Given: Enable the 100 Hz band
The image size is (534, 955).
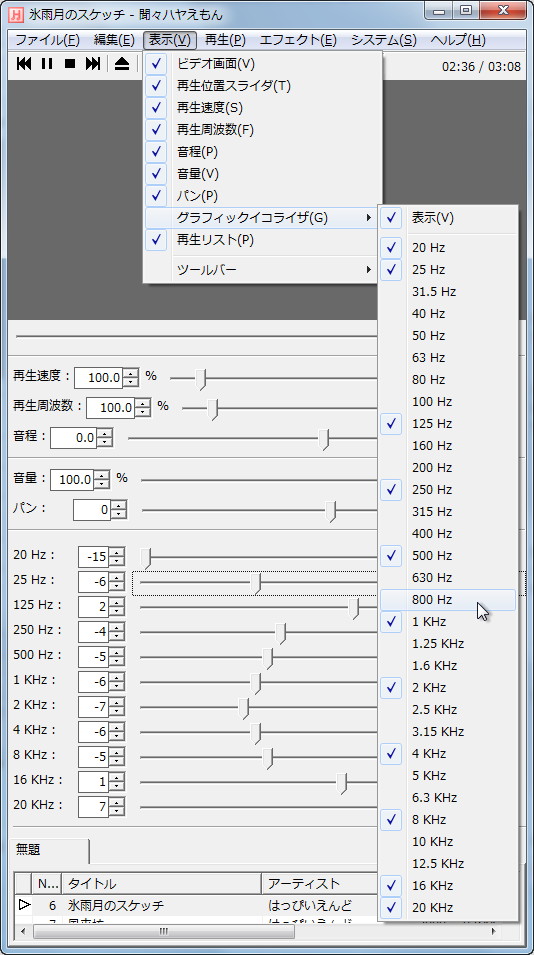Looking at the screenshot, I should tap(448, 402).
